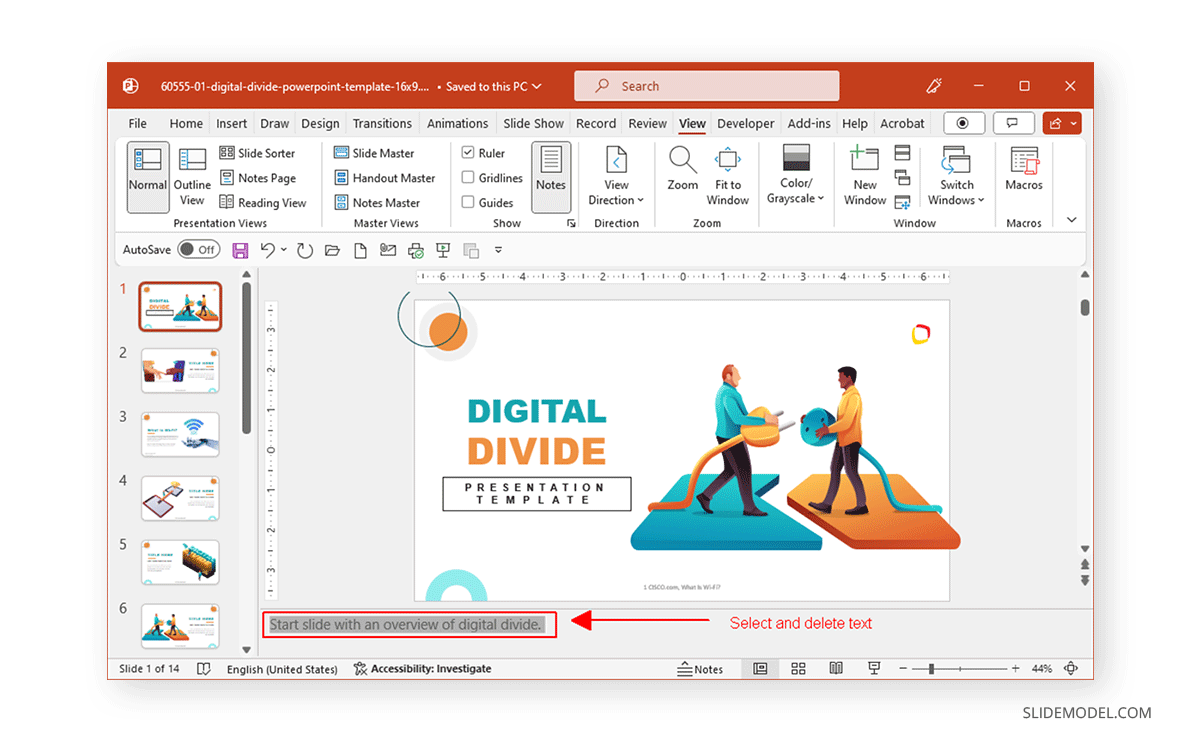Click the Fit to Window icon

pyautogui.click(x=728, y=175)
